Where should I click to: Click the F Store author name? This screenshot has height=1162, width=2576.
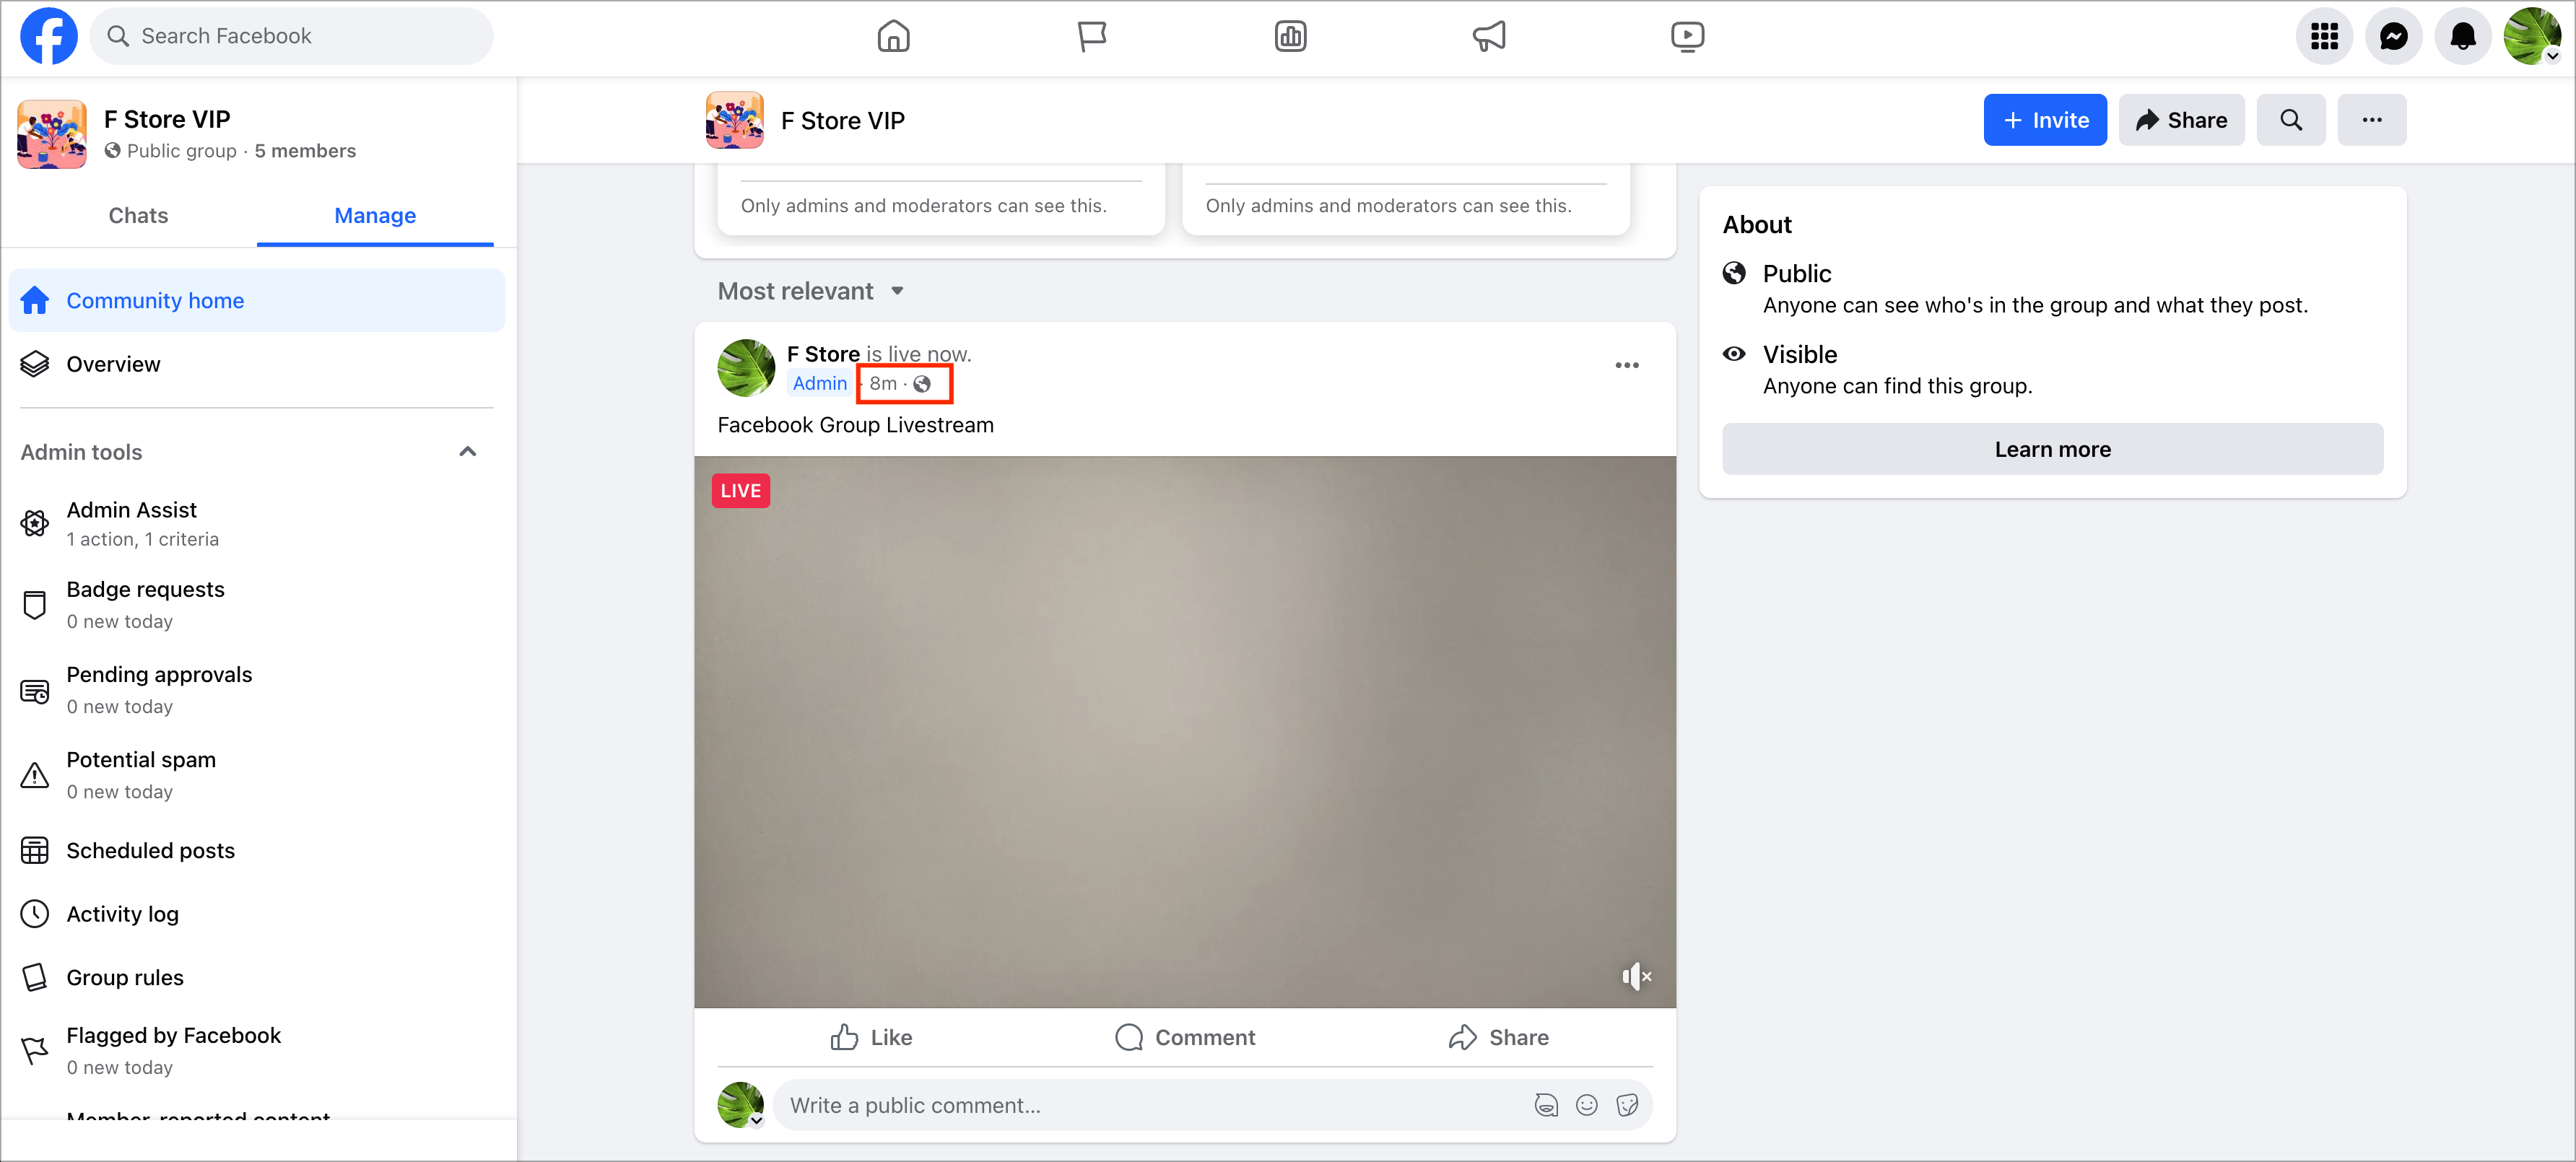pyautogui.click(x=823, y=354)
